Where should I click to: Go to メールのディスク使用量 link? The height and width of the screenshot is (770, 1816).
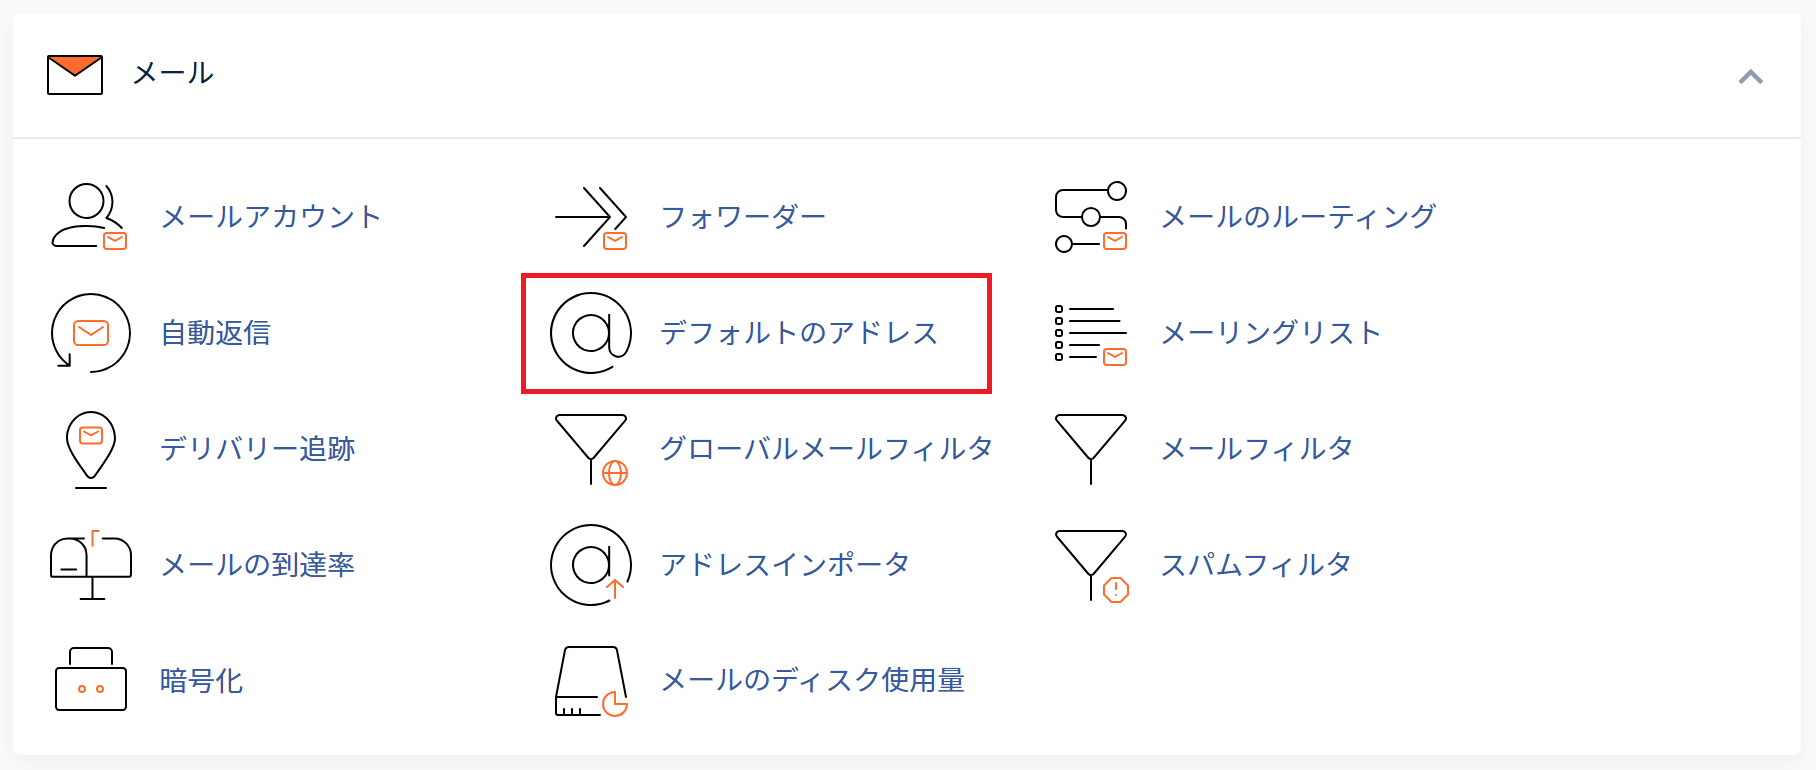point(813,681)
